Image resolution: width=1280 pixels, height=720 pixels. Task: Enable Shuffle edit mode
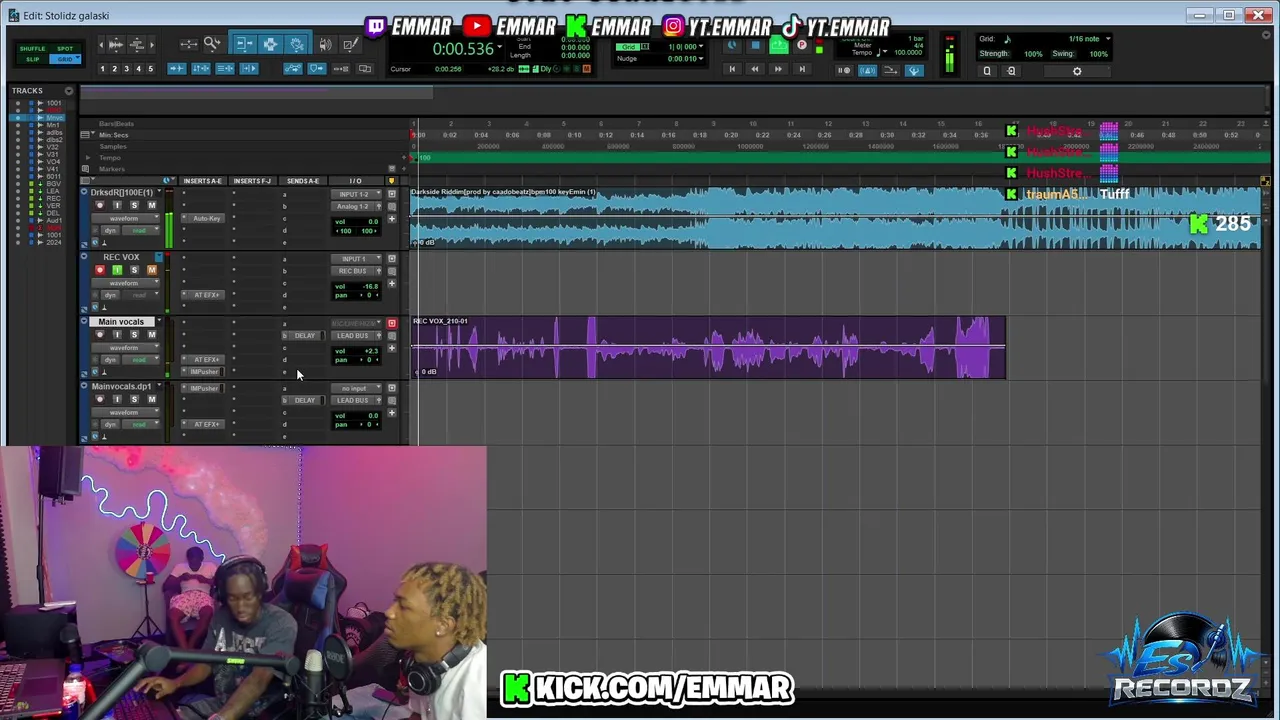(x=33, y=48)
